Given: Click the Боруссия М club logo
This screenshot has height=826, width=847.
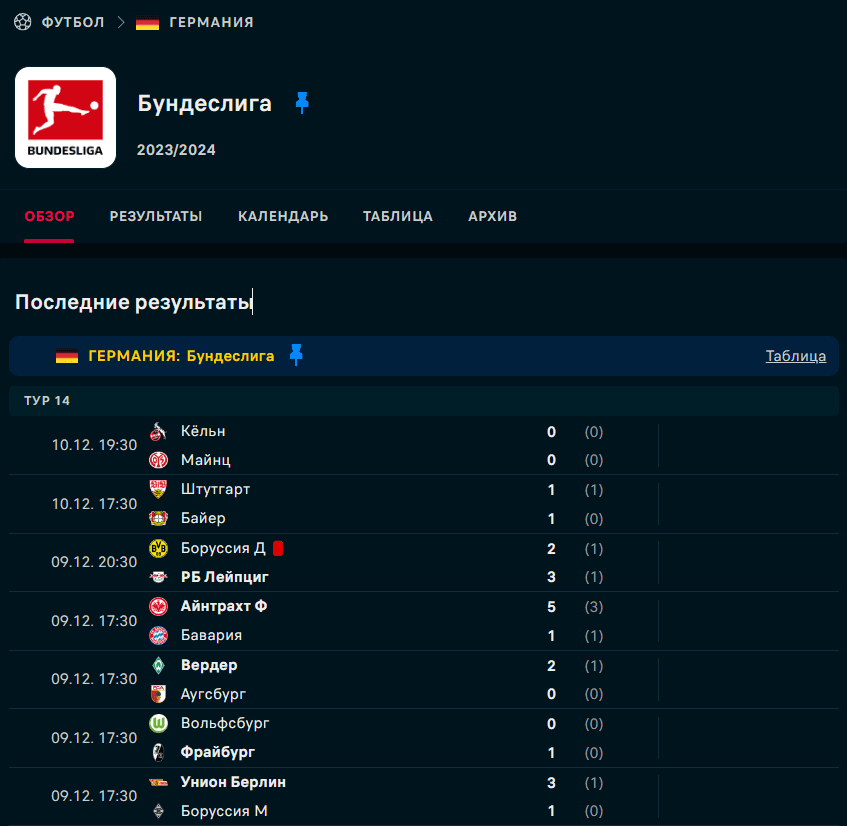Looking at the screenshot, I should 158,811.
